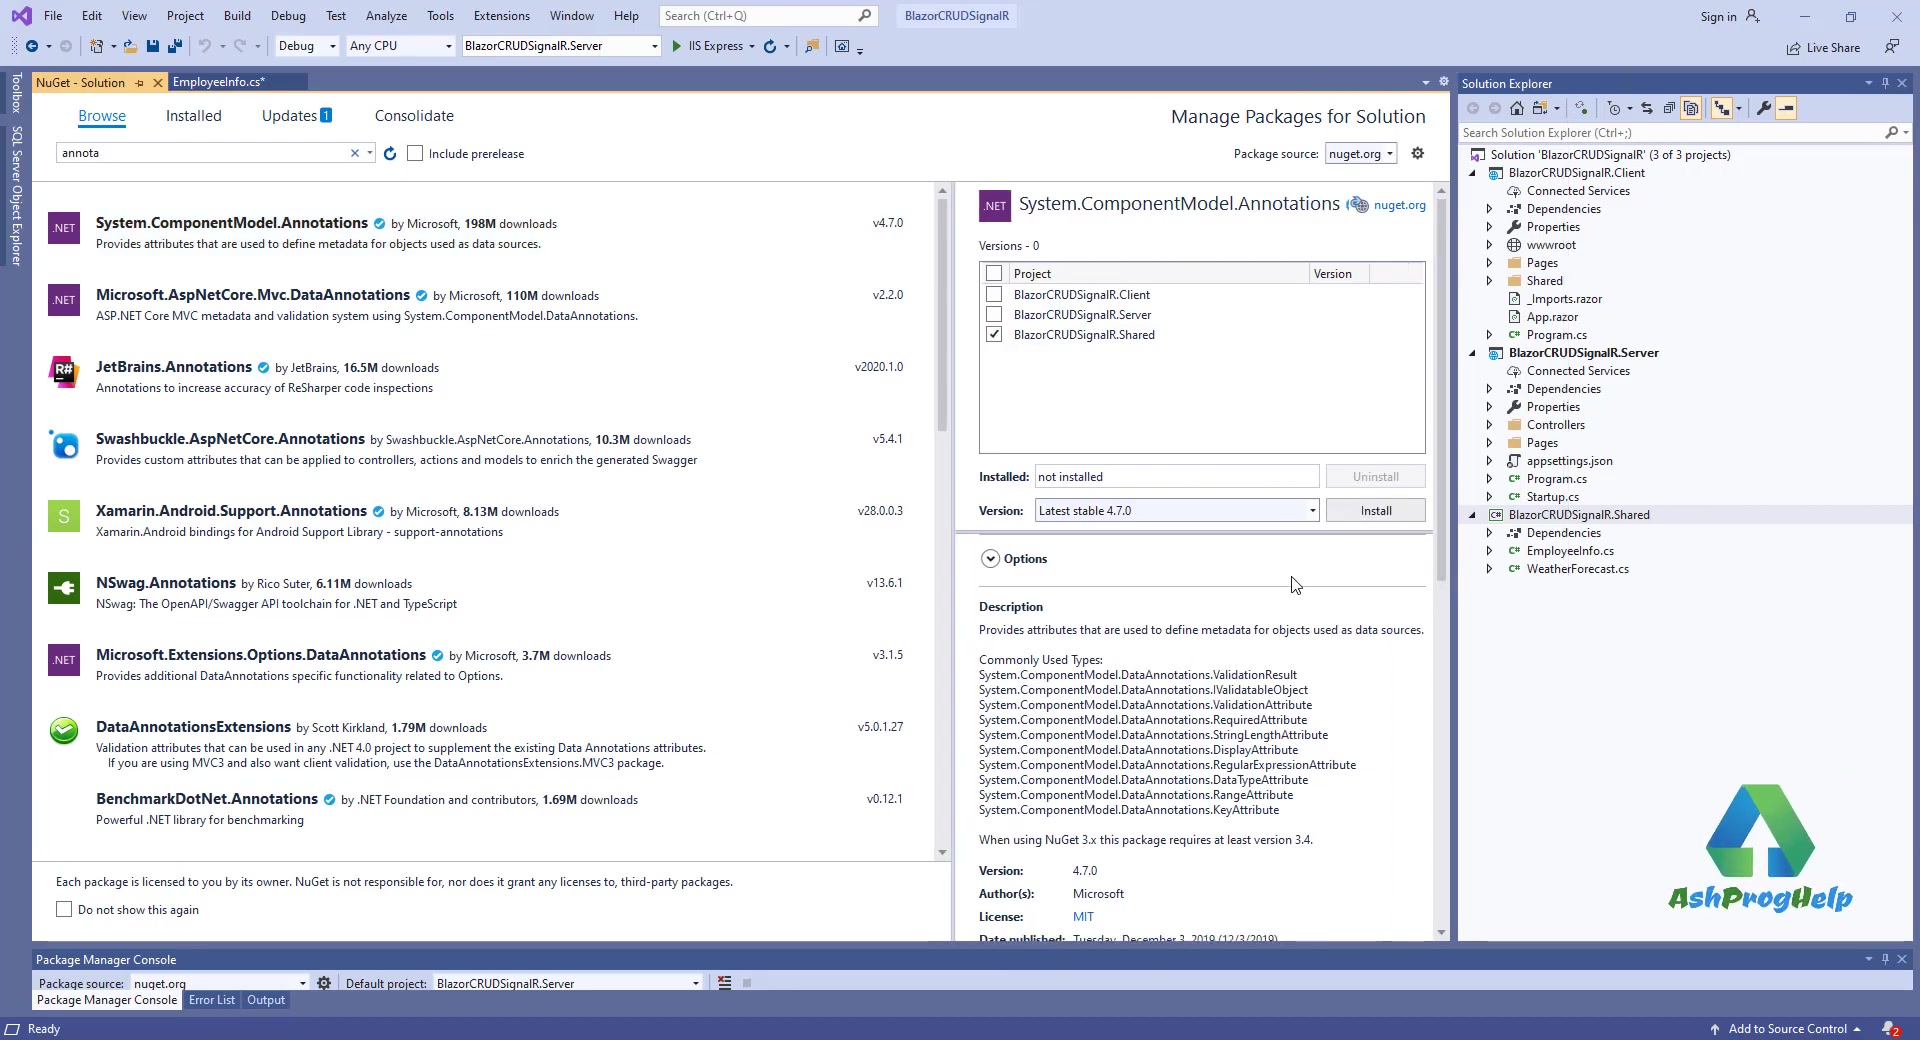Viewport: 1920px width, 1040px height.
Task: Open the Extensions menu
Action: 502,15
